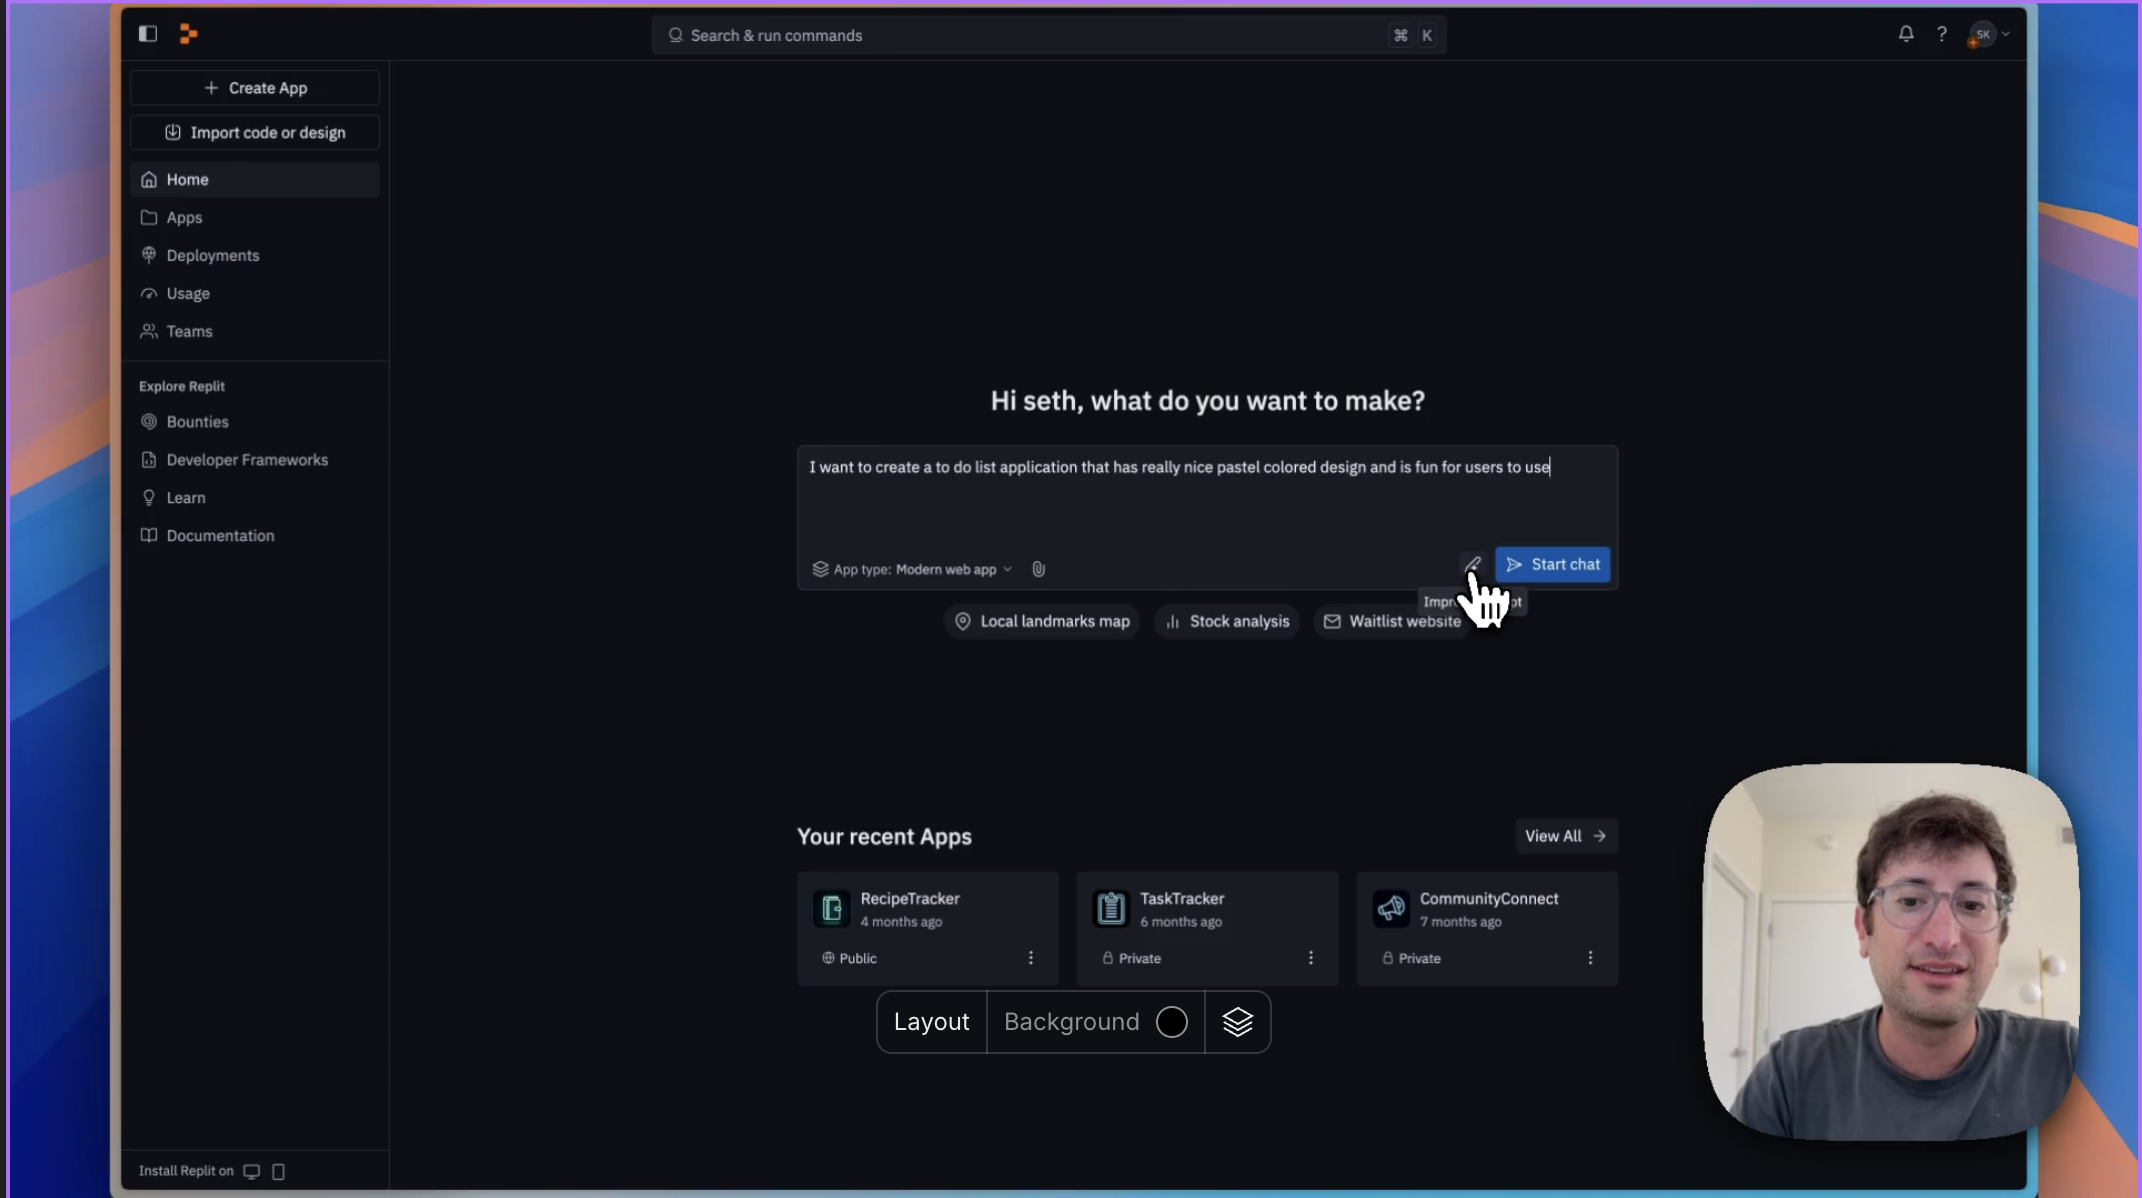The image size is (2142, 1198).
Task: Open the layers icon beside Background
Action: click(1239, 1021)
